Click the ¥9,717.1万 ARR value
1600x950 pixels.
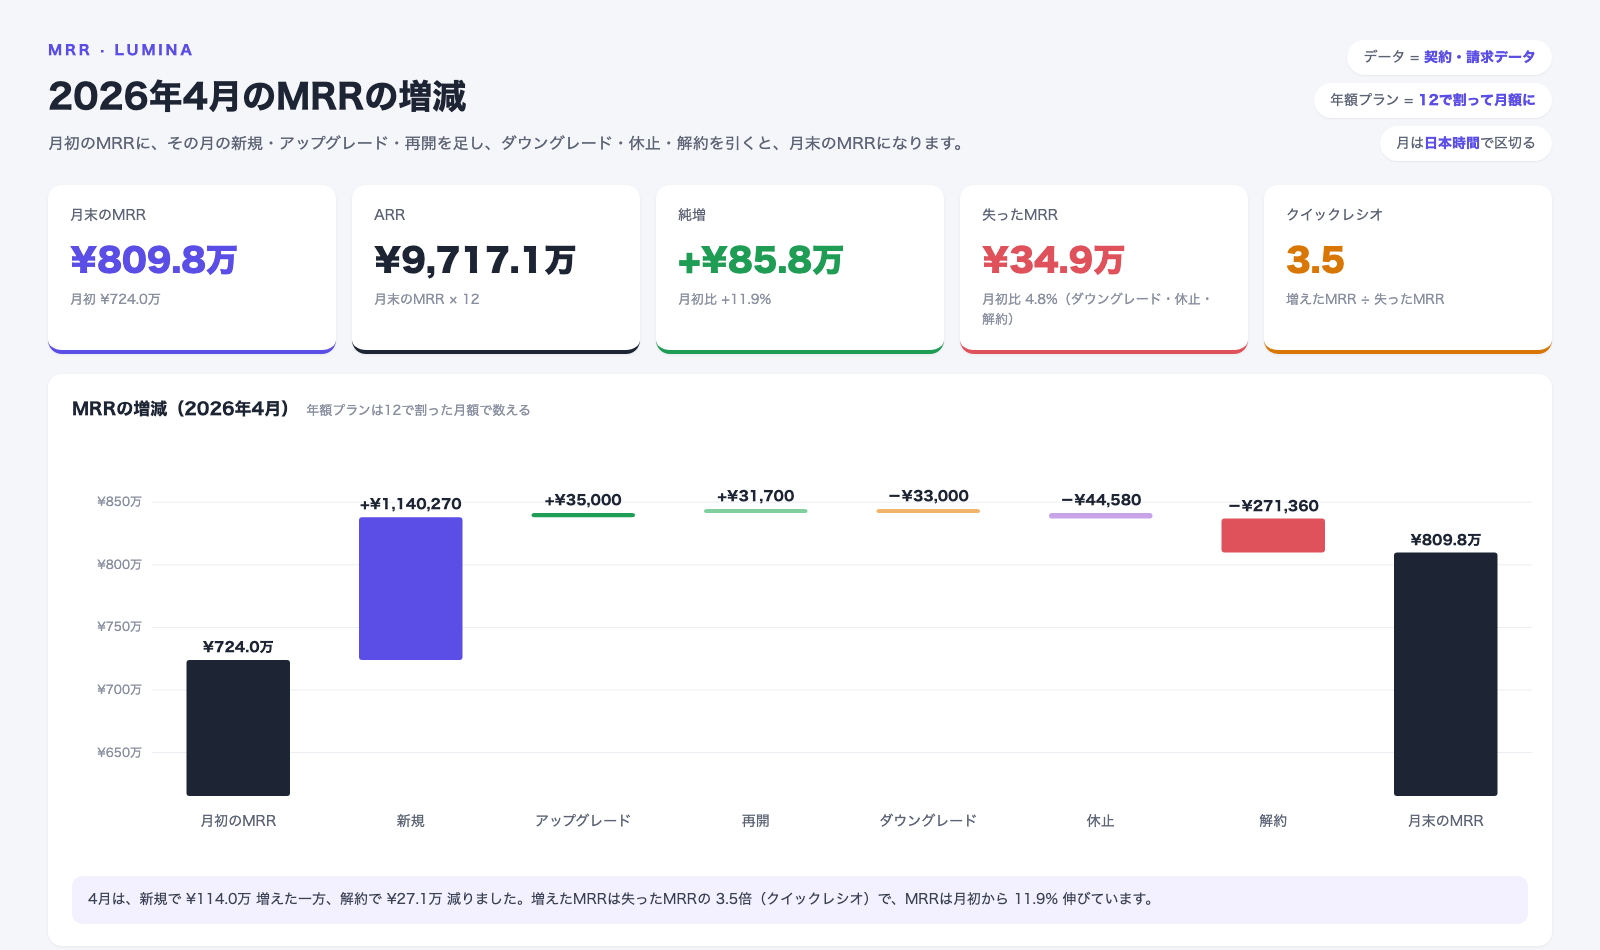[x=475, y=260]
